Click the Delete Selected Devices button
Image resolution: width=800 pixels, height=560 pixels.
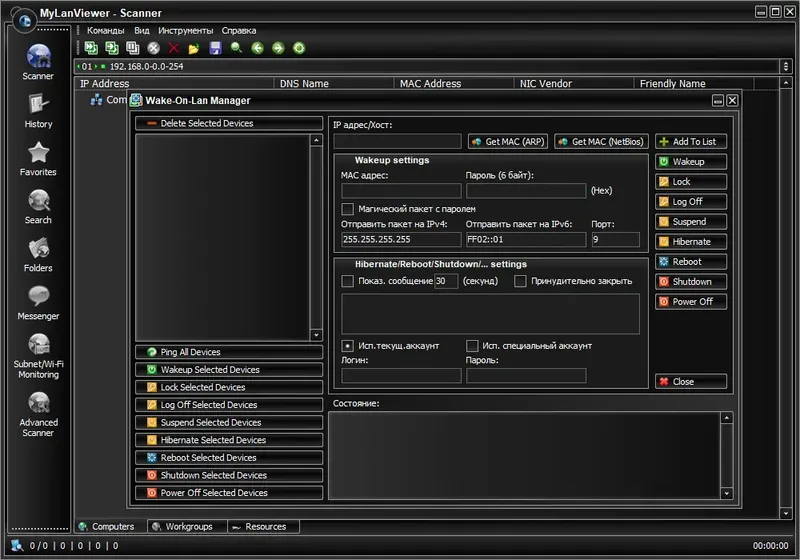tap(229, 123)
